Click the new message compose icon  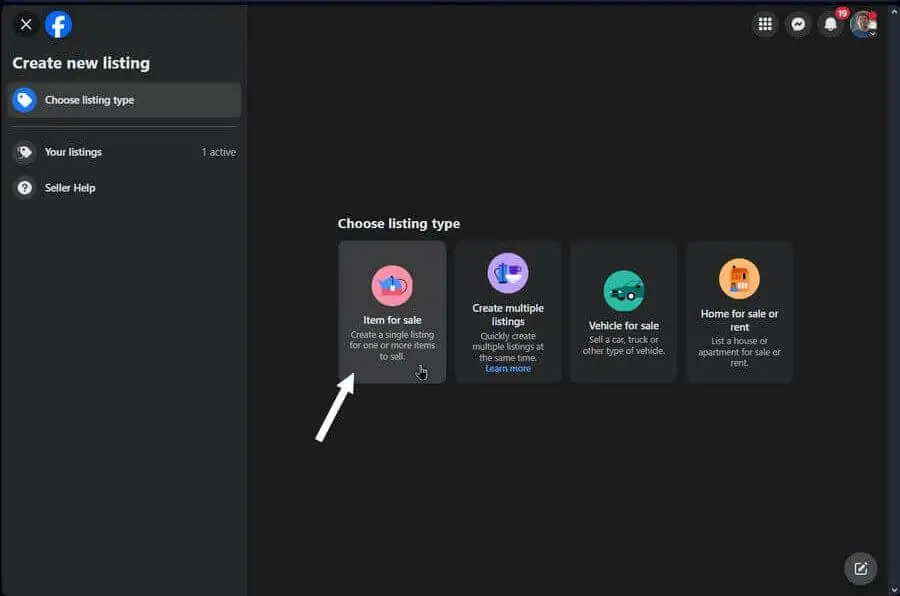coord(860,569)
